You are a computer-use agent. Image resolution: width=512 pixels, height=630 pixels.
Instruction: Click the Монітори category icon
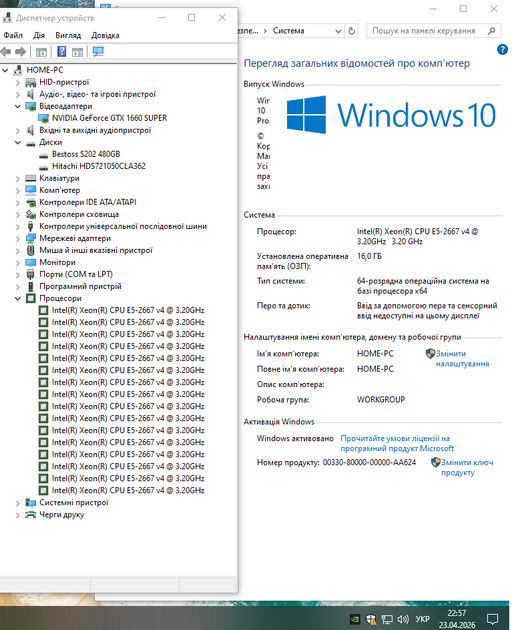tap(31, 262)
